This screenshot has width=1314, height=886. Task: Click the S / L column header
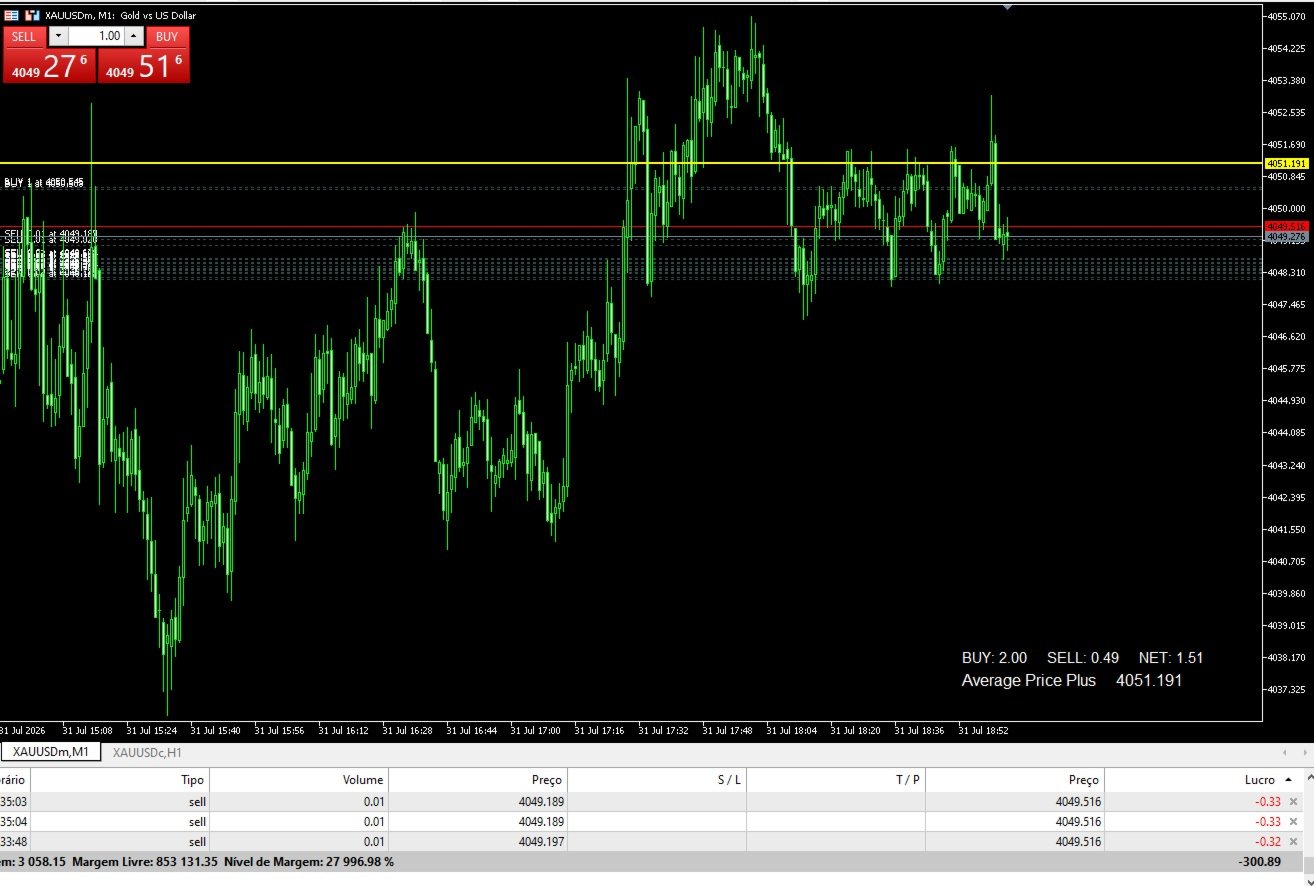point(657,780)
